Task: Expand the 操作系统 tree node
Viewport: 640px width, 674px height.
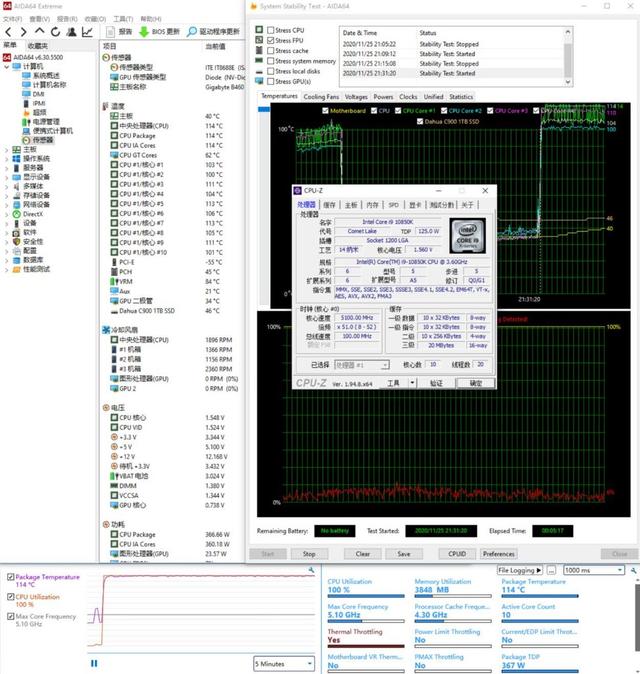Action: [x=6, y=159]
